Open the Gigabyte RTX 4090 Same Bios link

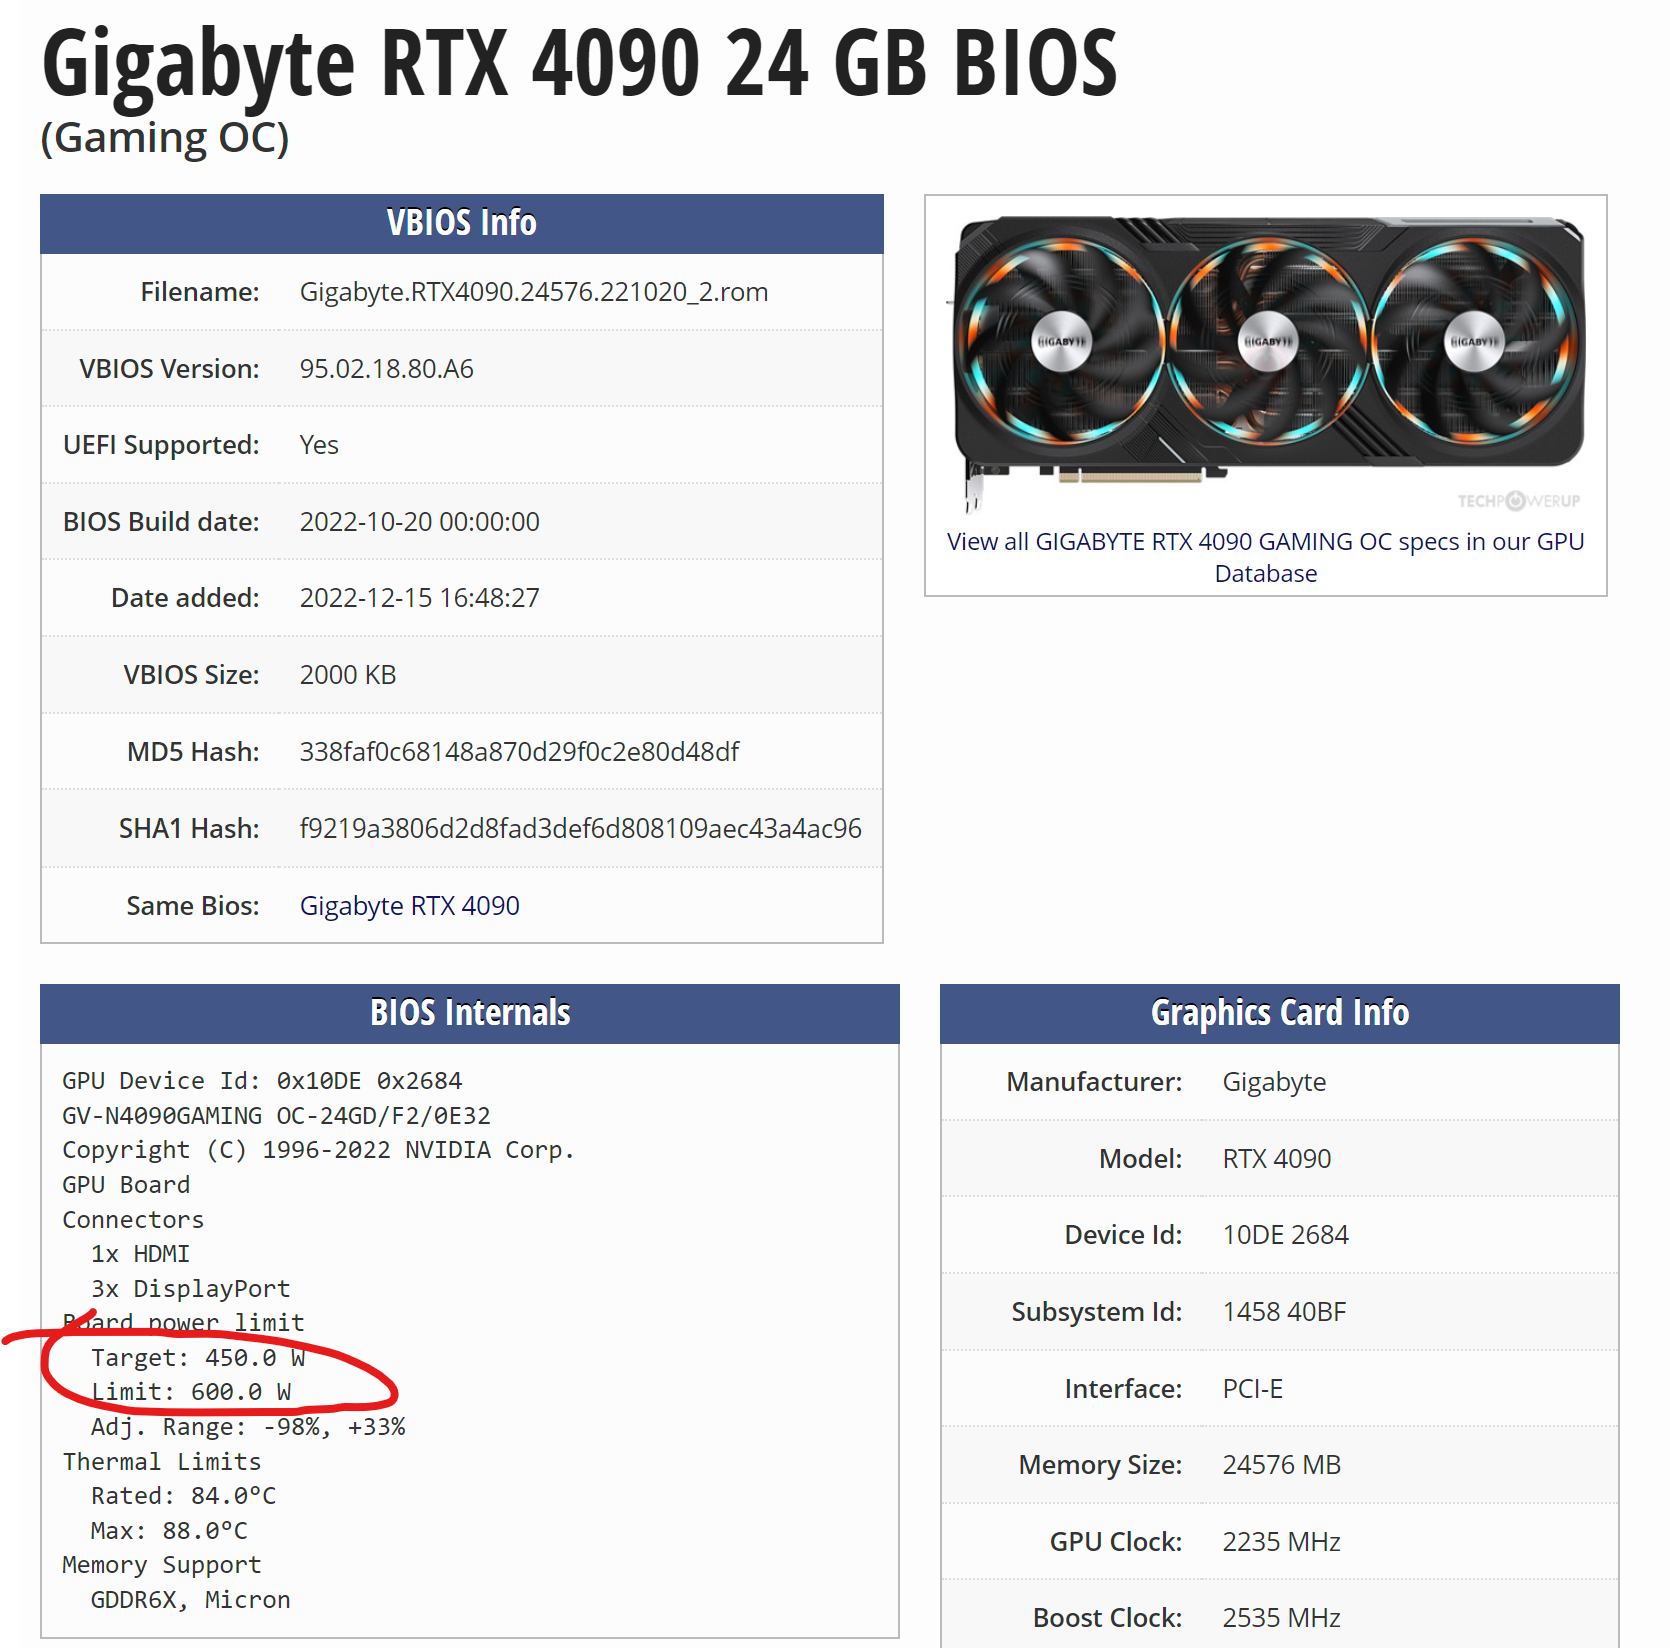[x=409, y=906]
